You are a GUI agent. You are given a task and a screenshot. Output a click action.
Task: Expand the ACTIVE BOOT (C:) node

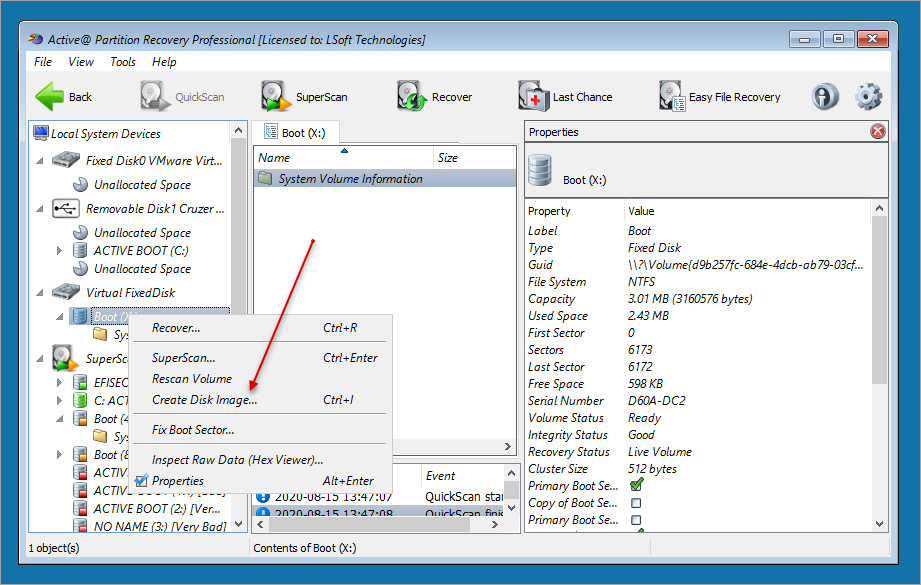[59, 251]
